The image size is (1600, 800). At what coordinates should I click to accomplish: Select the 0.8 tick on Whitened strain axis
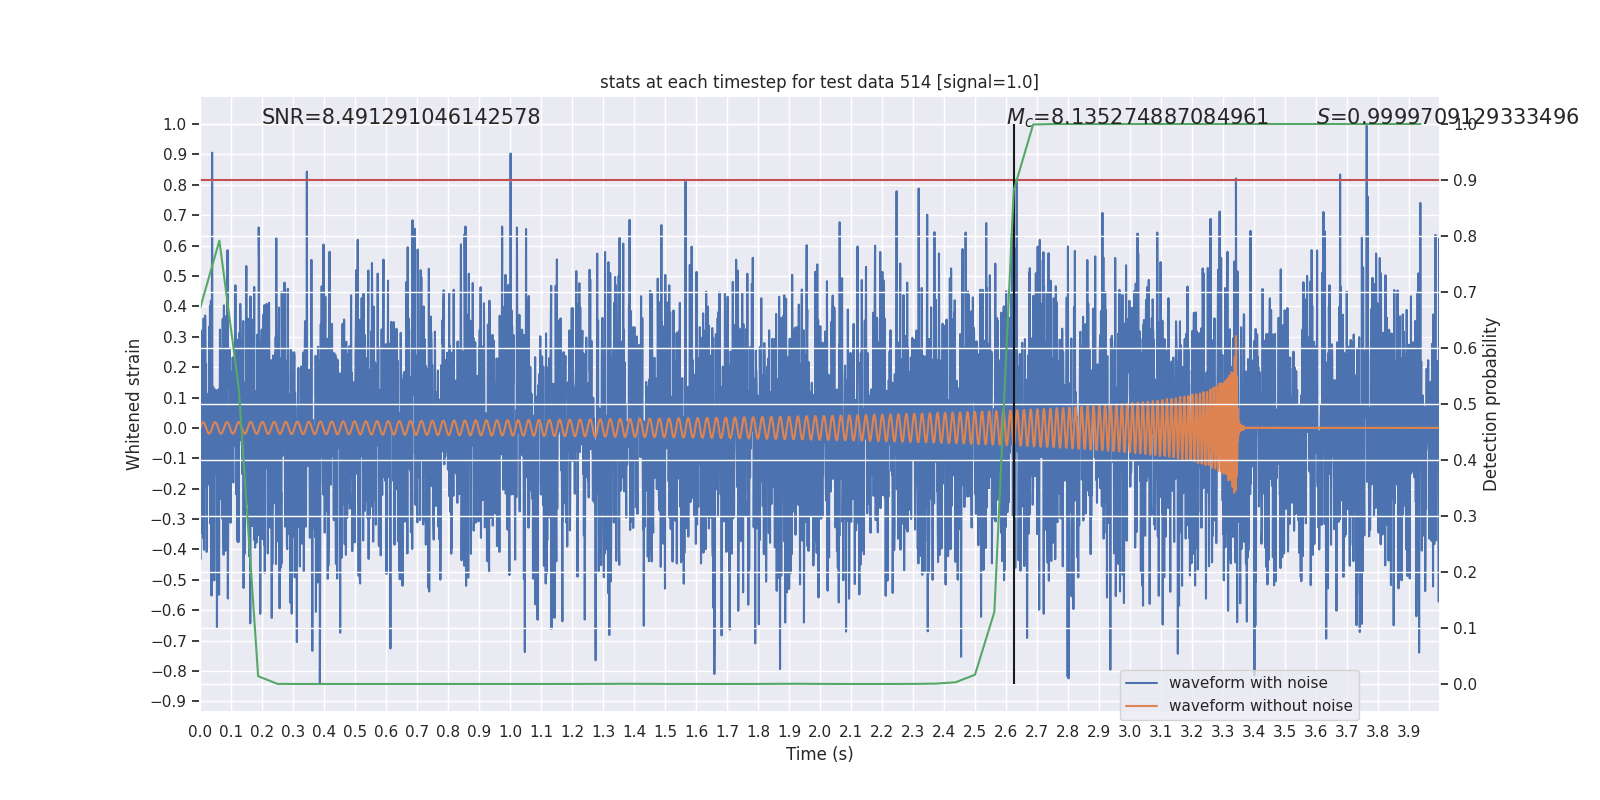[x=175, y=185]
